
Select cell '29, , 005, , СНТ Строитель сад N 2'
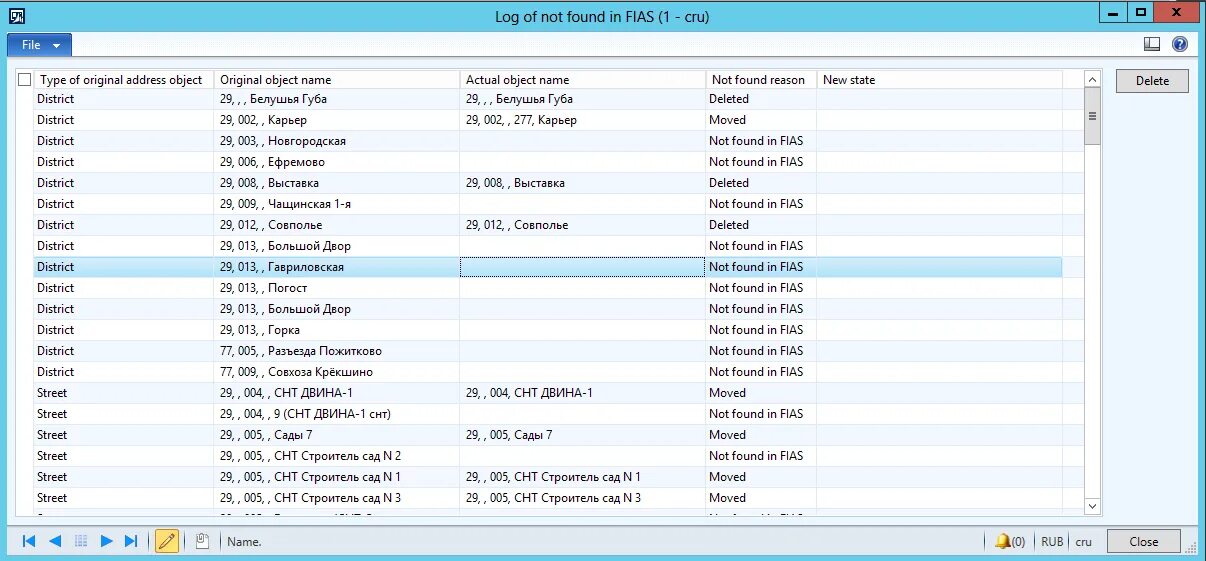pos(337,456)
